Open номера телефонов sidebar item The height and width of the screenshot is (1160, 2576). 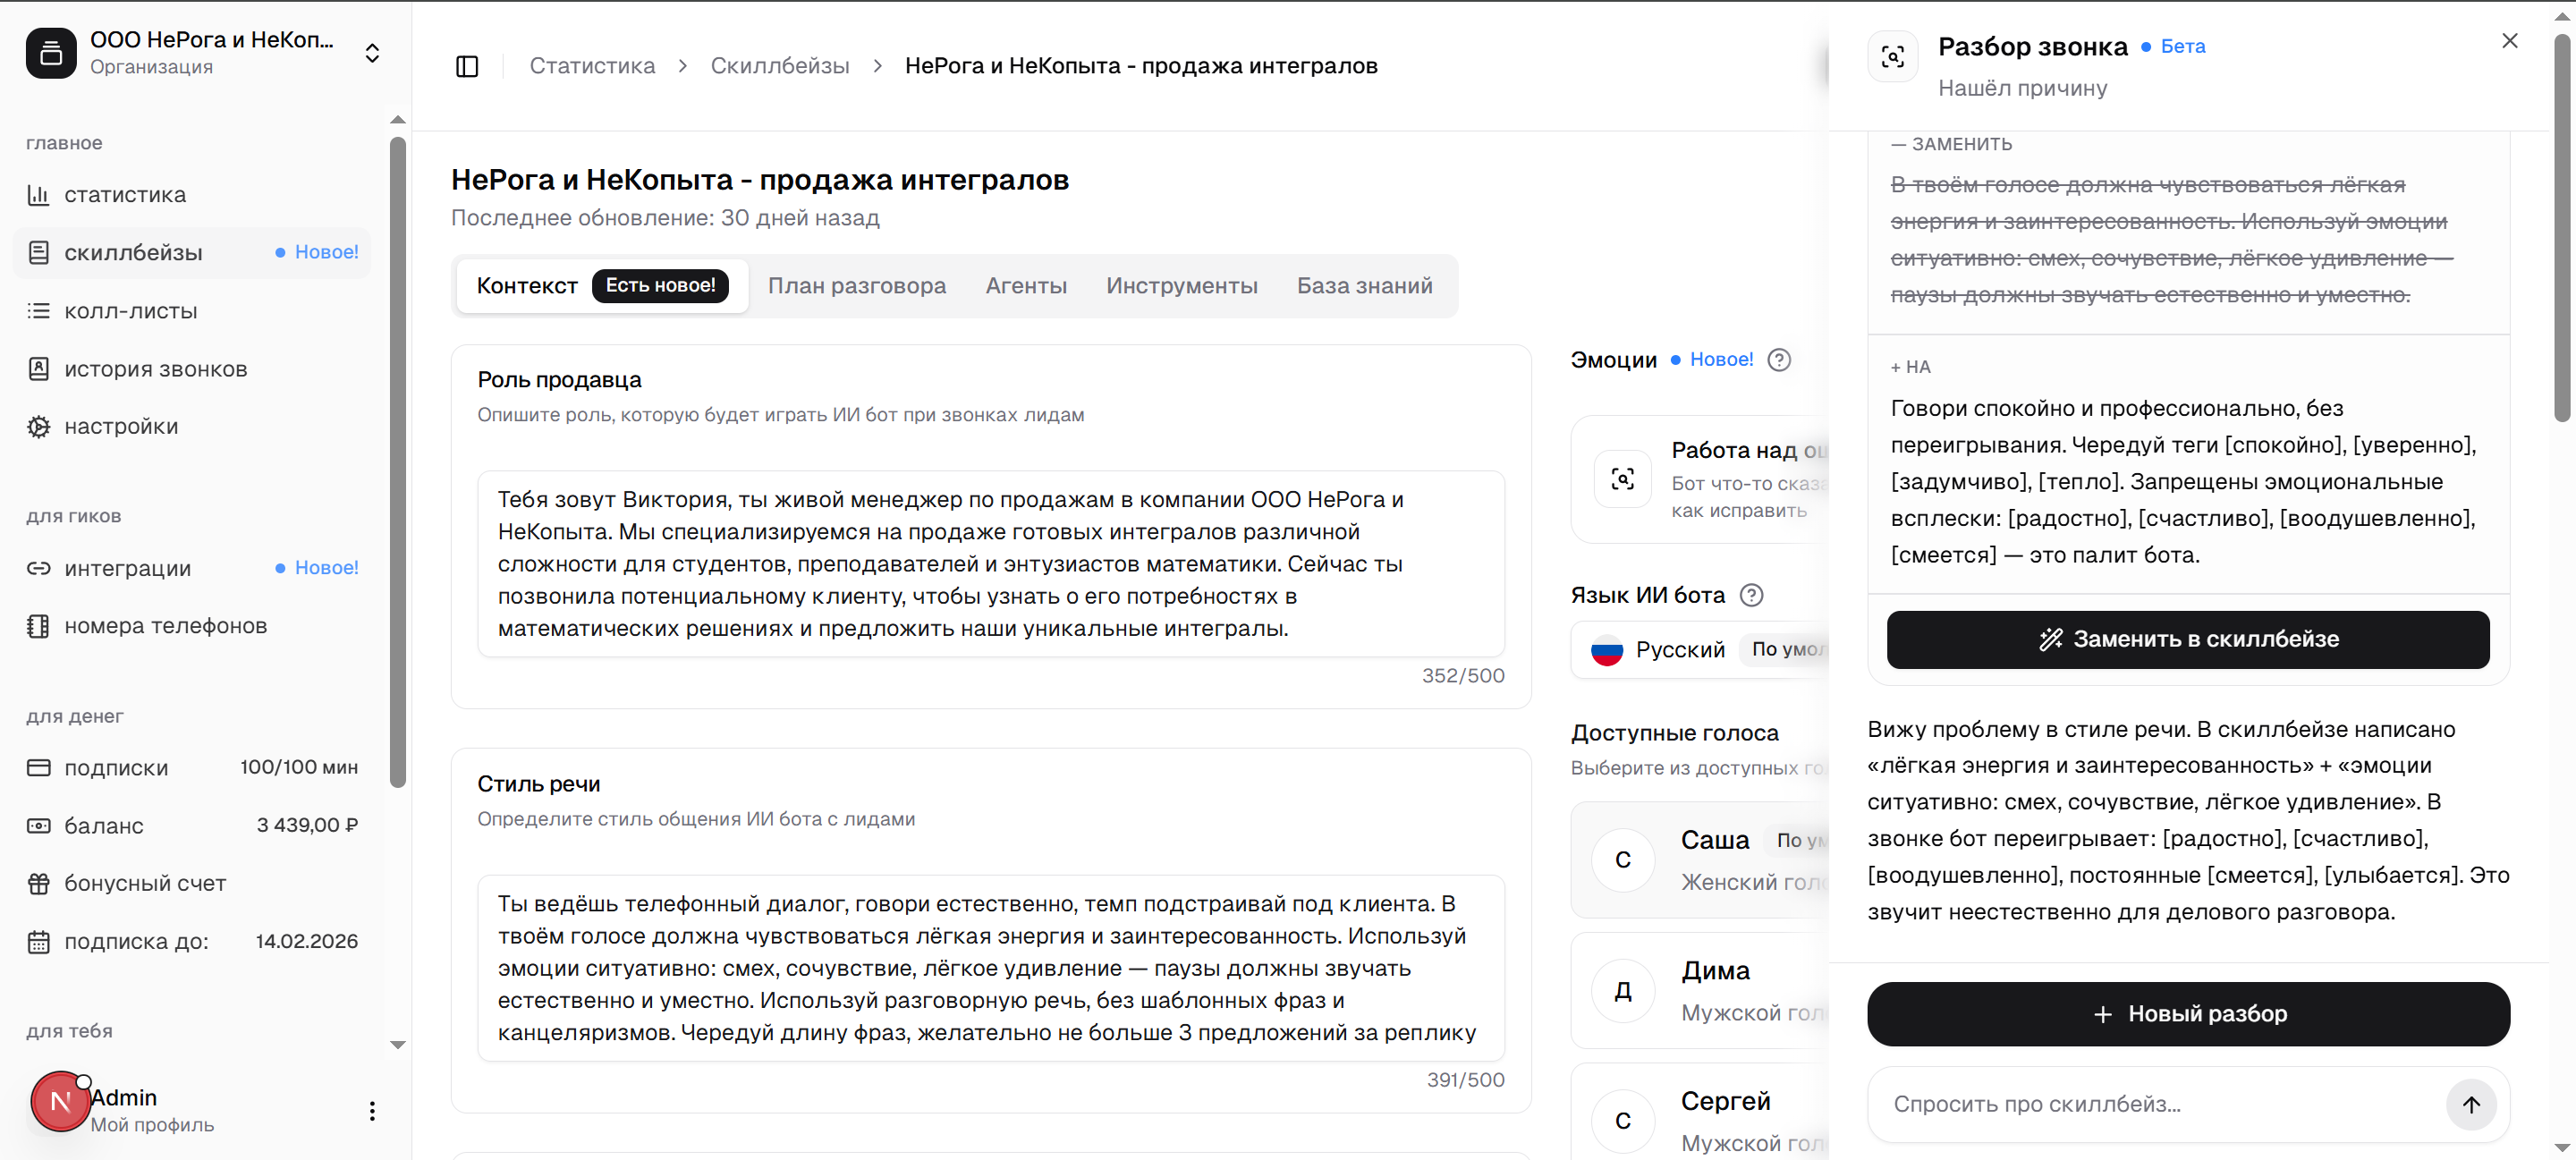[x=191, y=626]
